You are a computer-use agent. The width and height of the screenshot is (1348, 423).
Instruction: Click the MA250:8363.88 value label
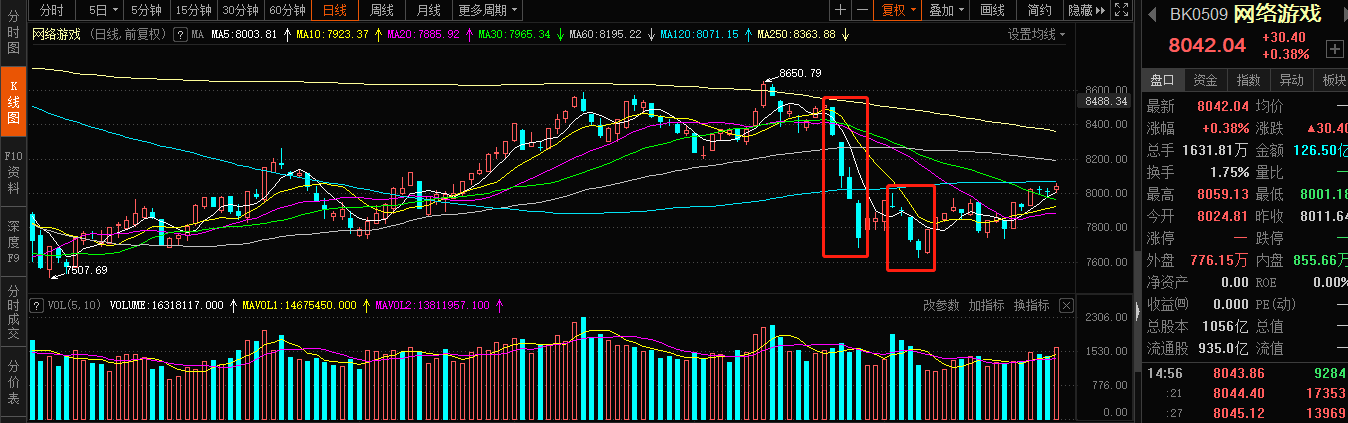[796, 34]
